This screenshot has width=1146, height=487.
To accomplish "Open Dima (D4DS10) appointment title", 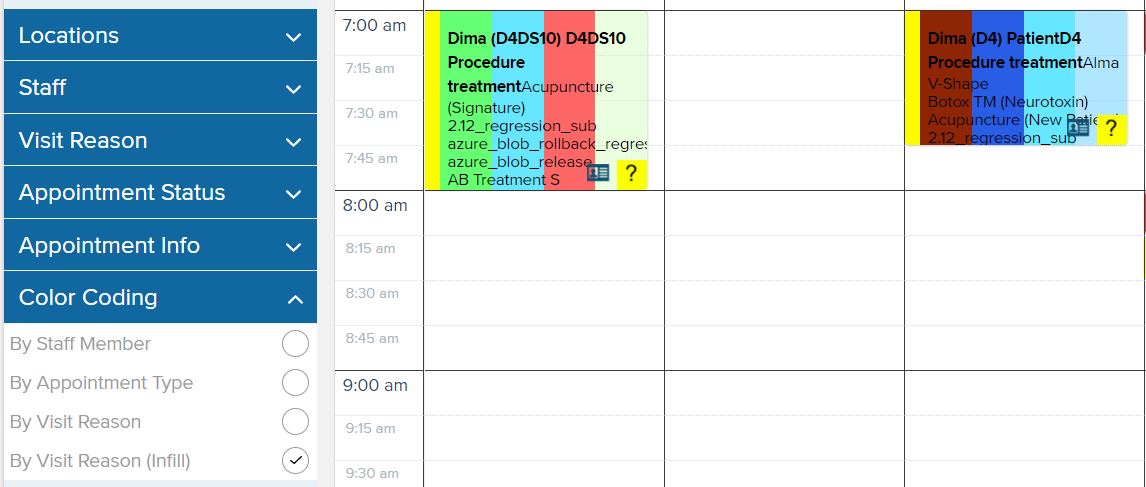I will point(536,38).
